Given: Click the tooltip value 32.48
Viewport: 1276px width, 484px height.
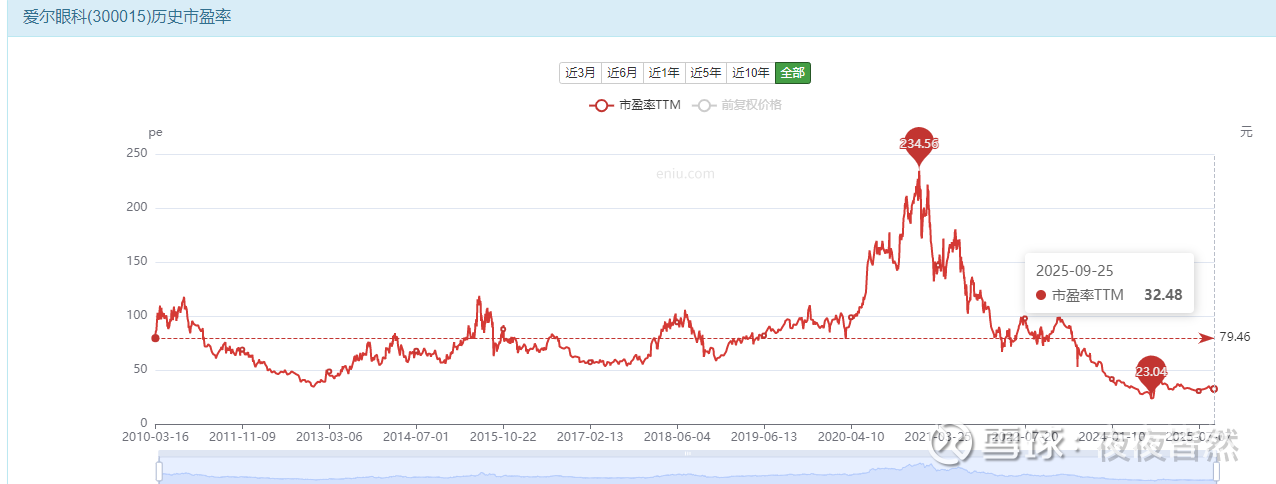Looking at the screenshot, I should pos(1163,295).
